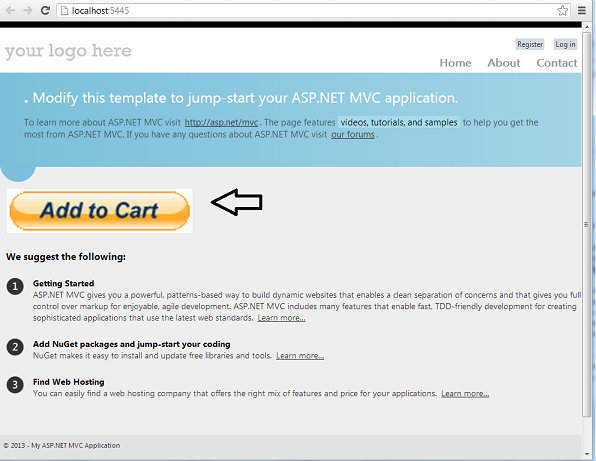Click the number 1 circle icon
596x461 pixels.
coord(15,286)
